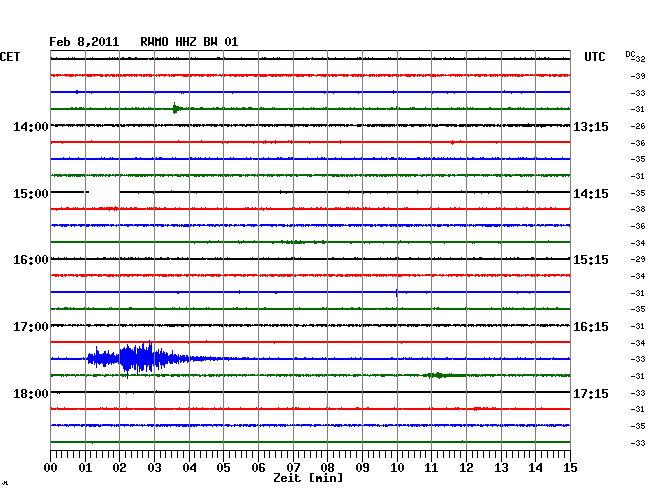Click the 03 minute axis label
The width and height of the screenshot is (650, 494).
(154, 468)
